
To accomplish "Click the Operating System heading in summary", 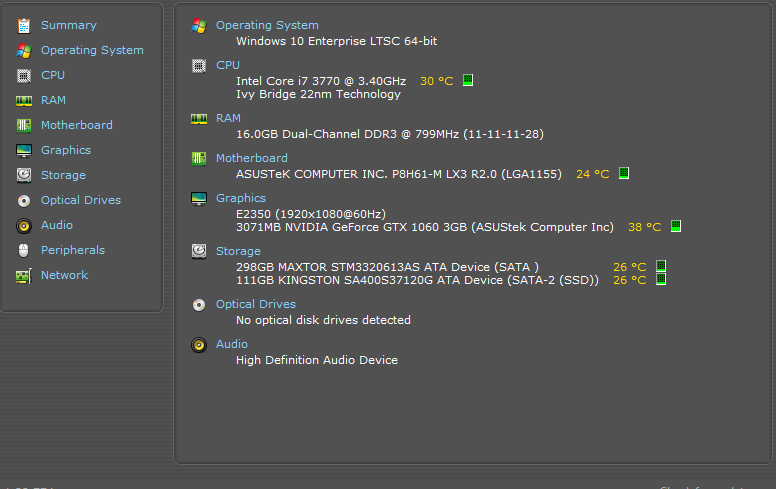I will pyautogui.click(x=267, y=25).
